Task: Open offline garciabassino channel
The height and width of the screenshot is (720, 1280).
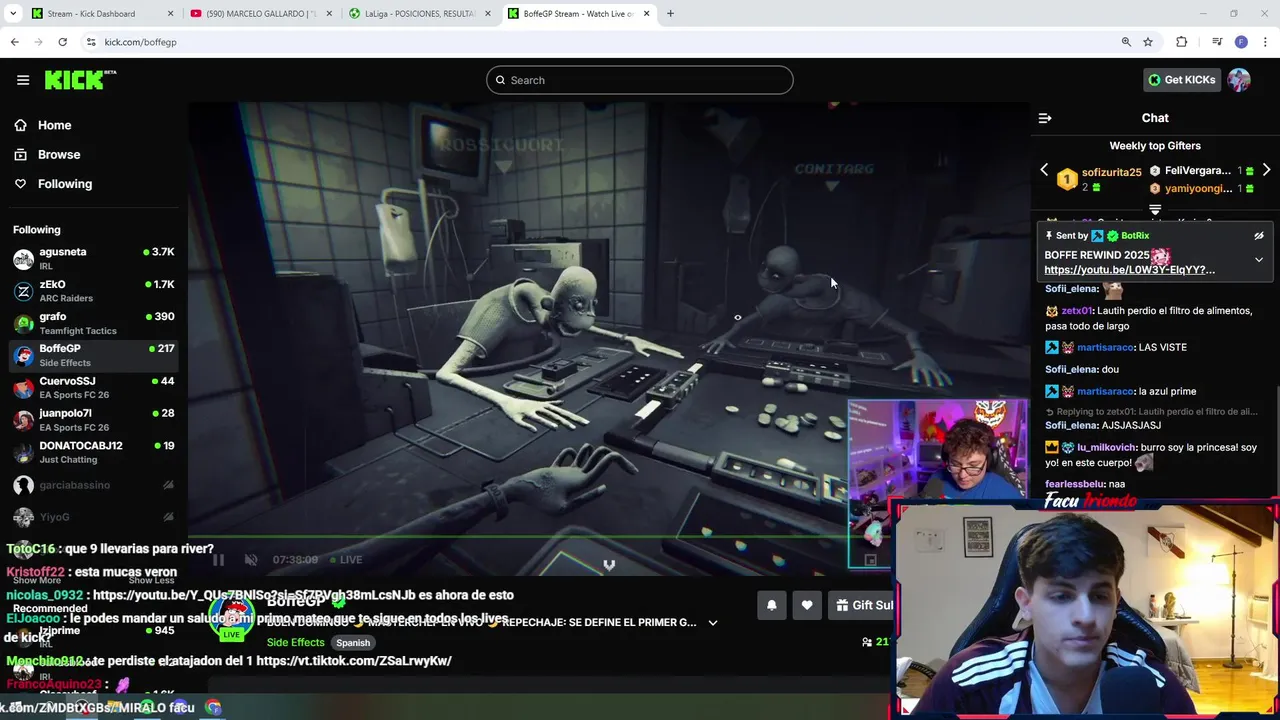Action: [93, 485]
